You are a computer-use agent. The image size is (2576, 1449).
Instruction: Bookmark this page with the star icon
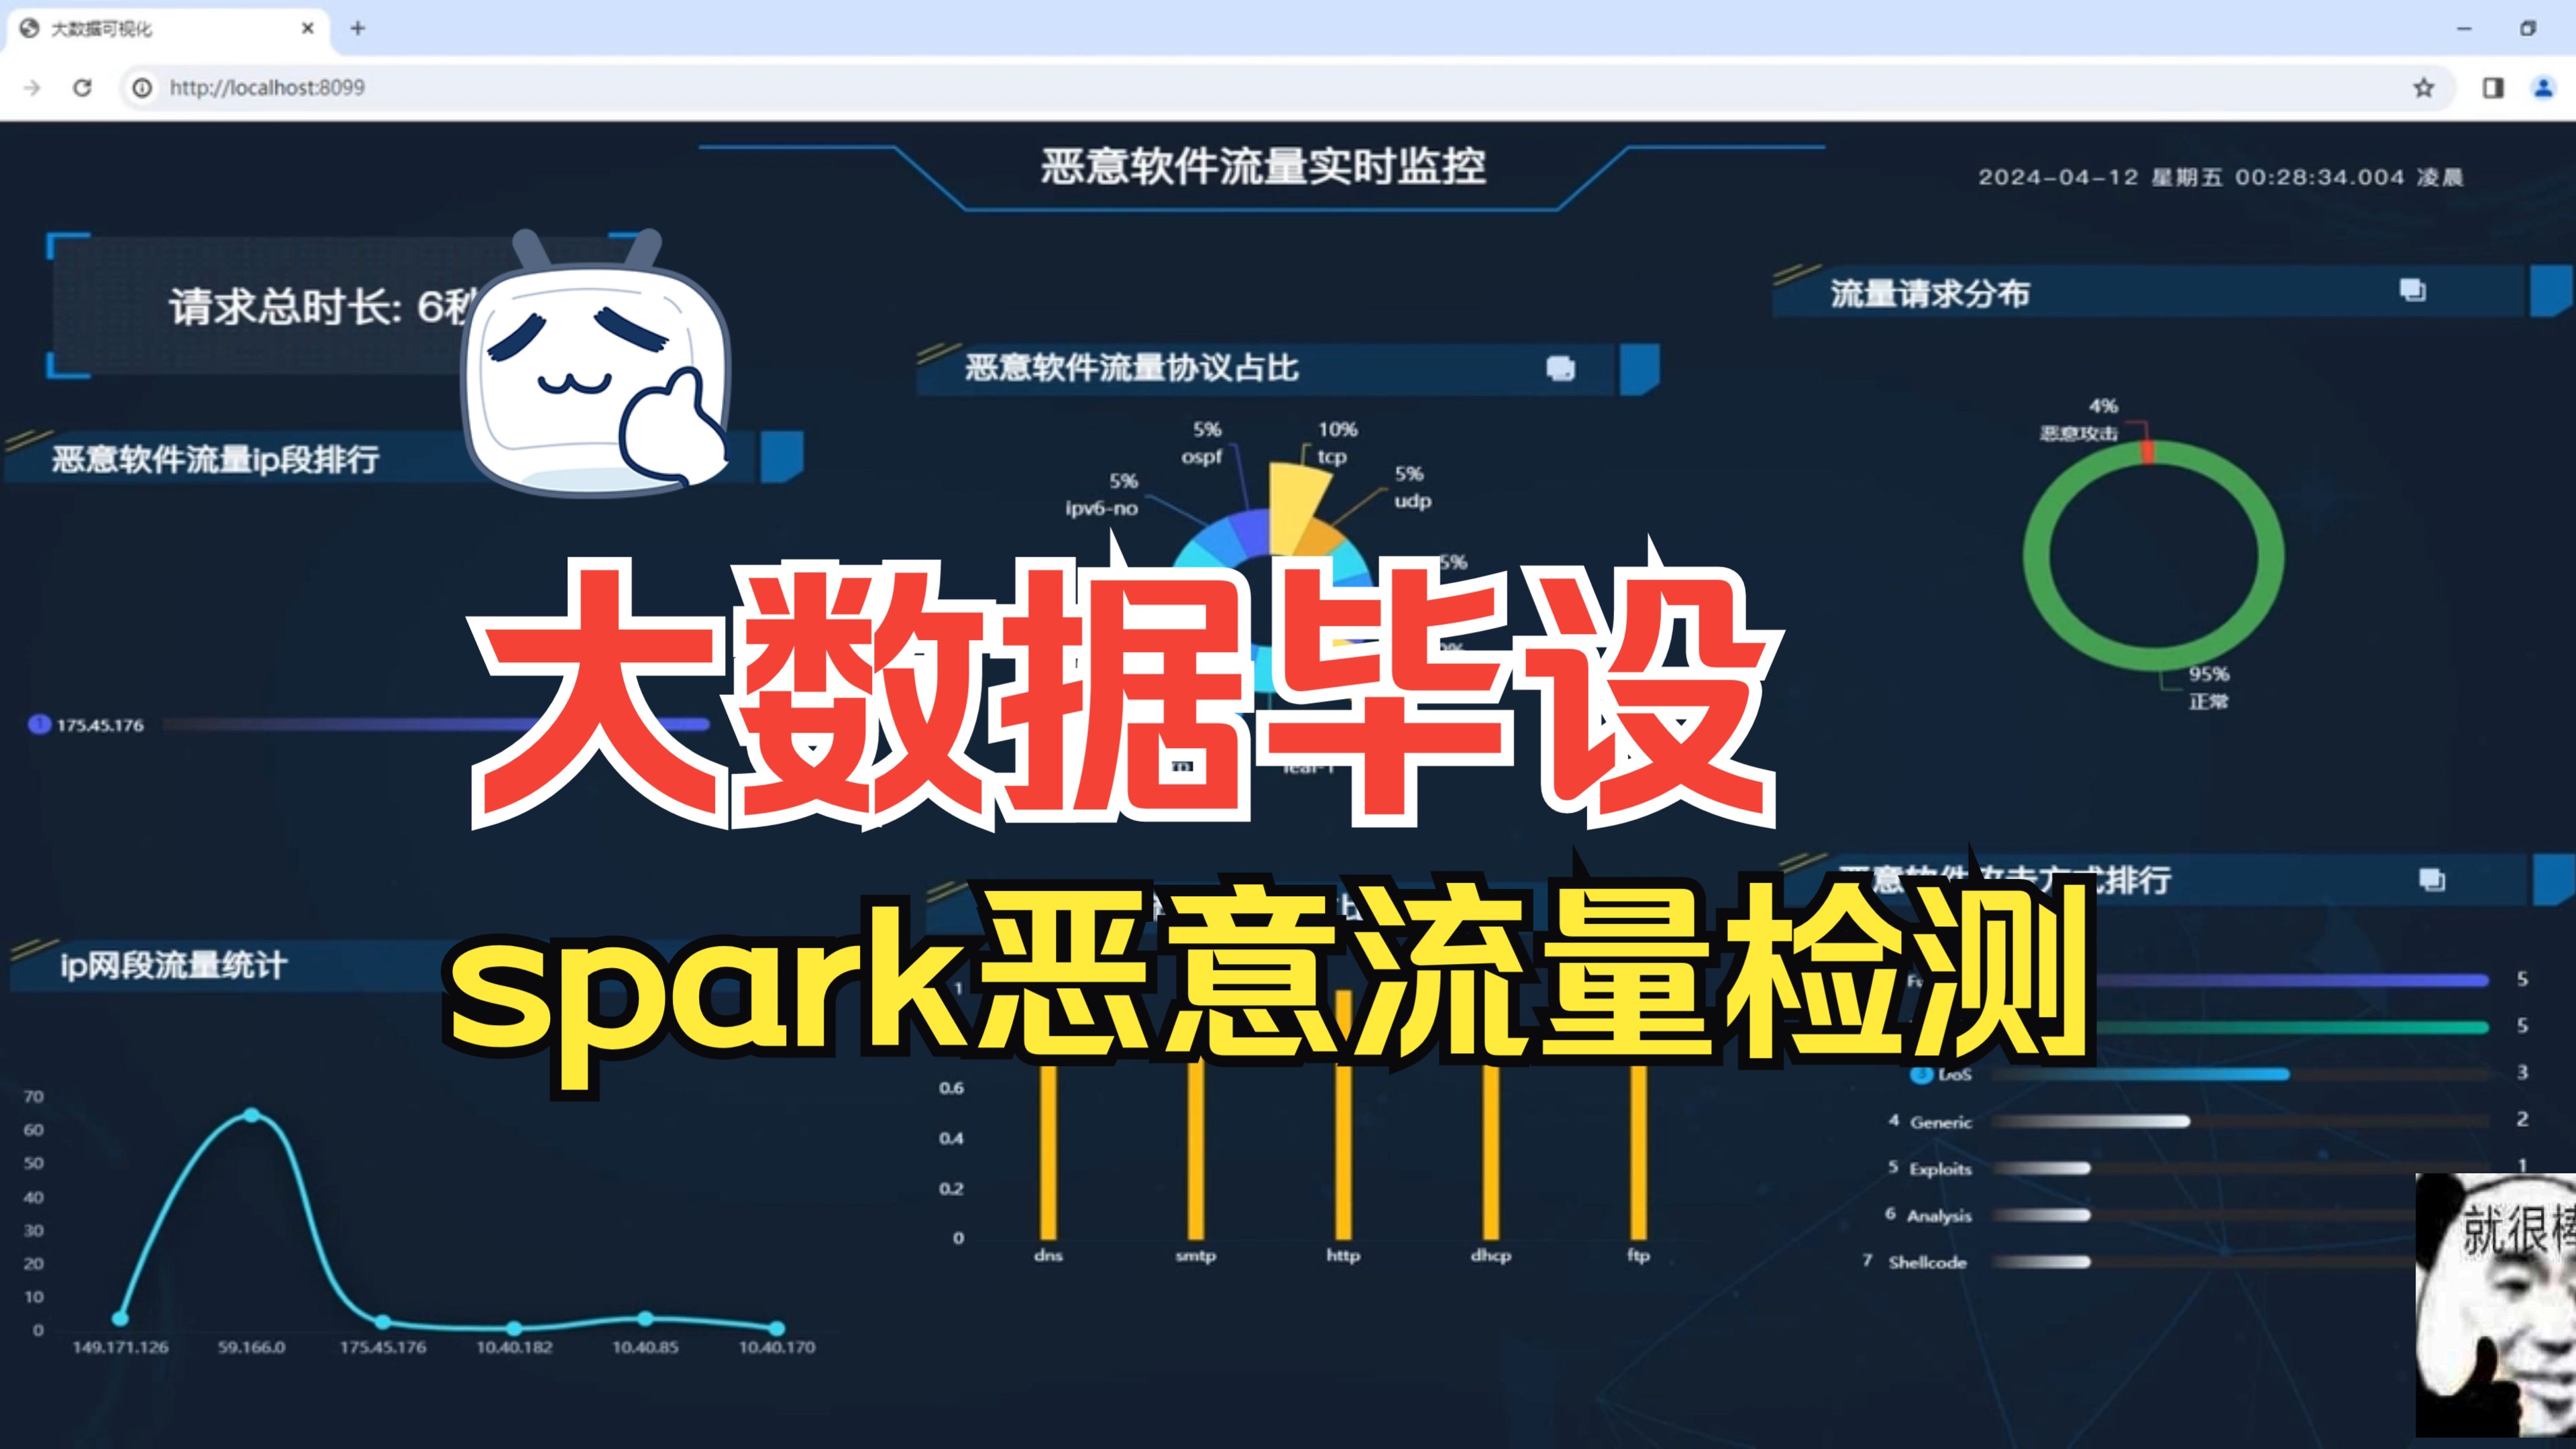pyautogui.click(x=2423, y=88)
